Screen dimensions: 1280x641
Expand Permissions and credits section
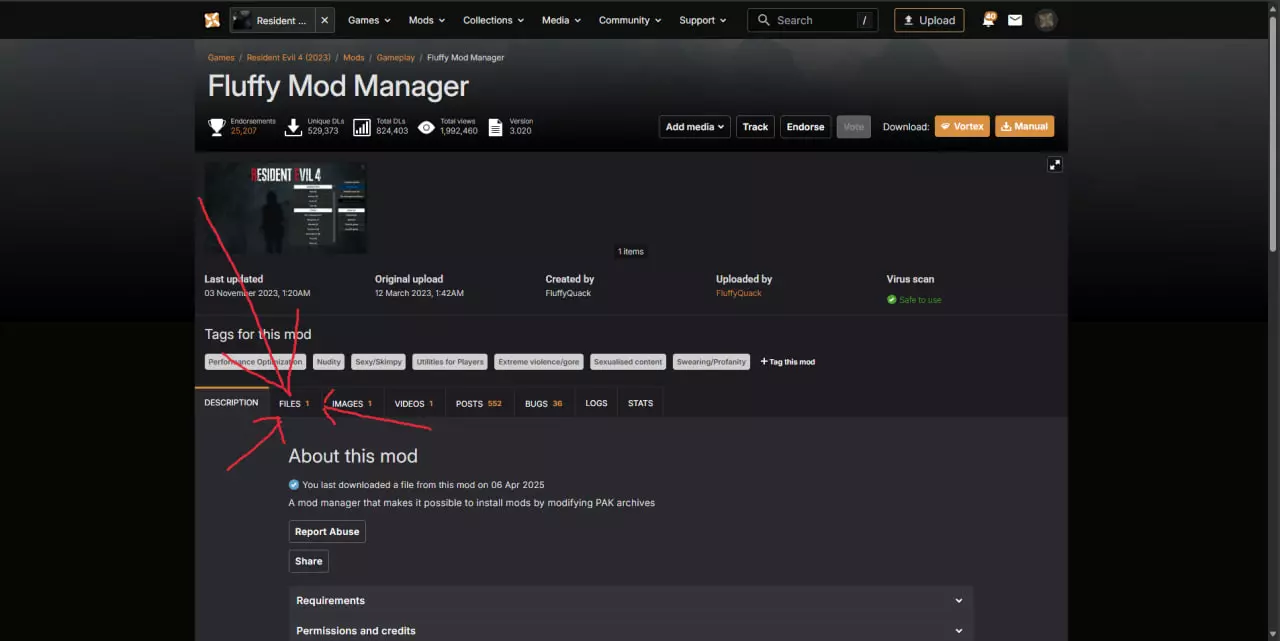[x=631, y=631]
